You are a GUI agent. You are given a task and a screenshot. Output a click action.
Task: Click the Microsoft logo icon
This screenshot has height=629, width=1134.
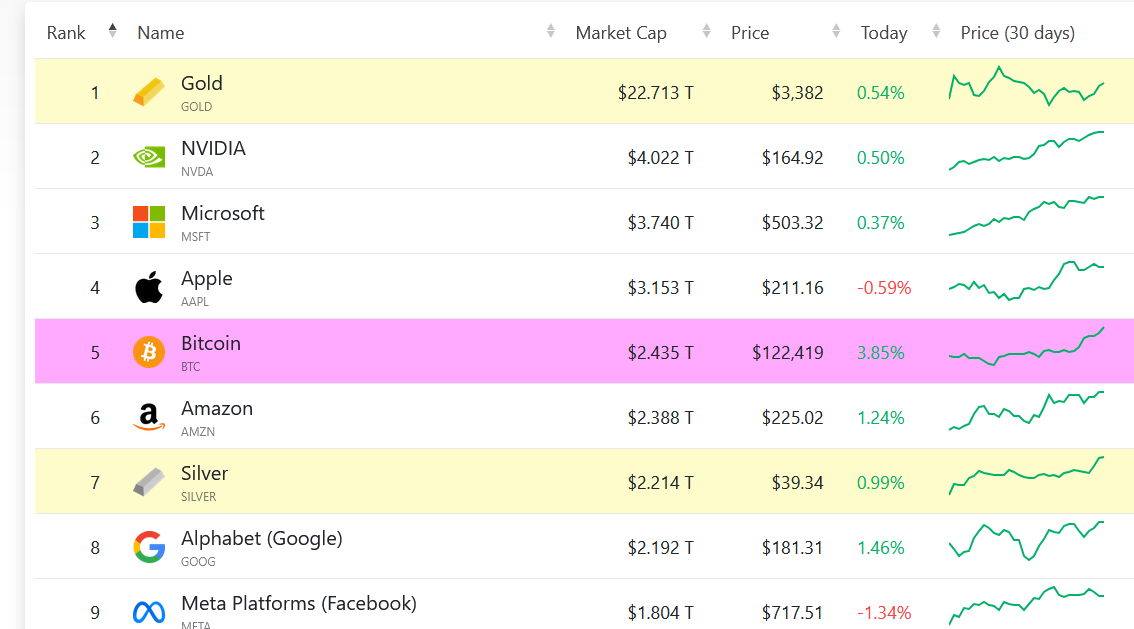[x=149, y=222]
